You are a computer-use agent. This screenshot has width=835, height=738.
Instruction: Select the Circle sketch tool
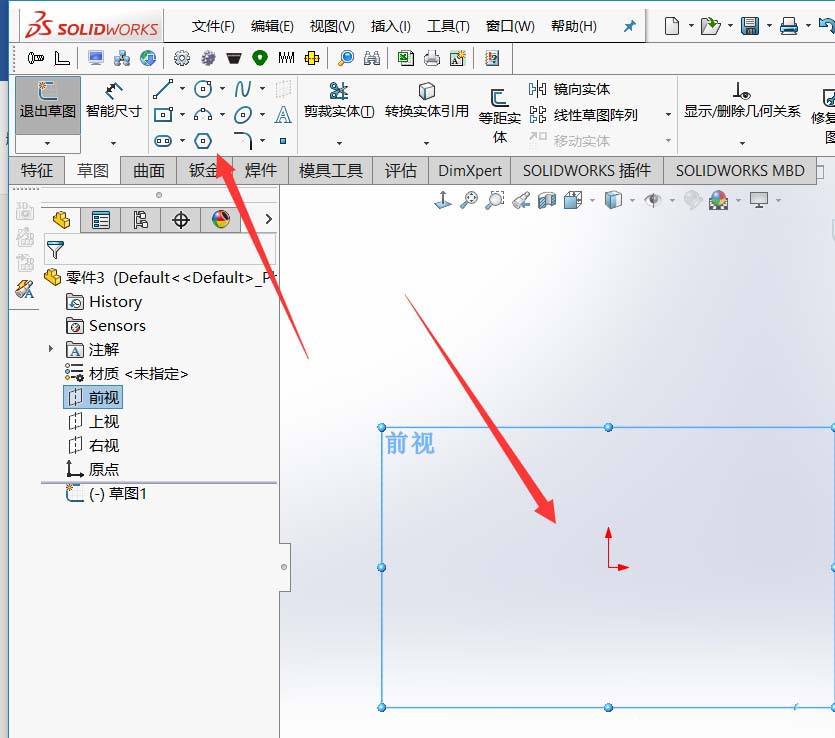[x=202, y=90]
